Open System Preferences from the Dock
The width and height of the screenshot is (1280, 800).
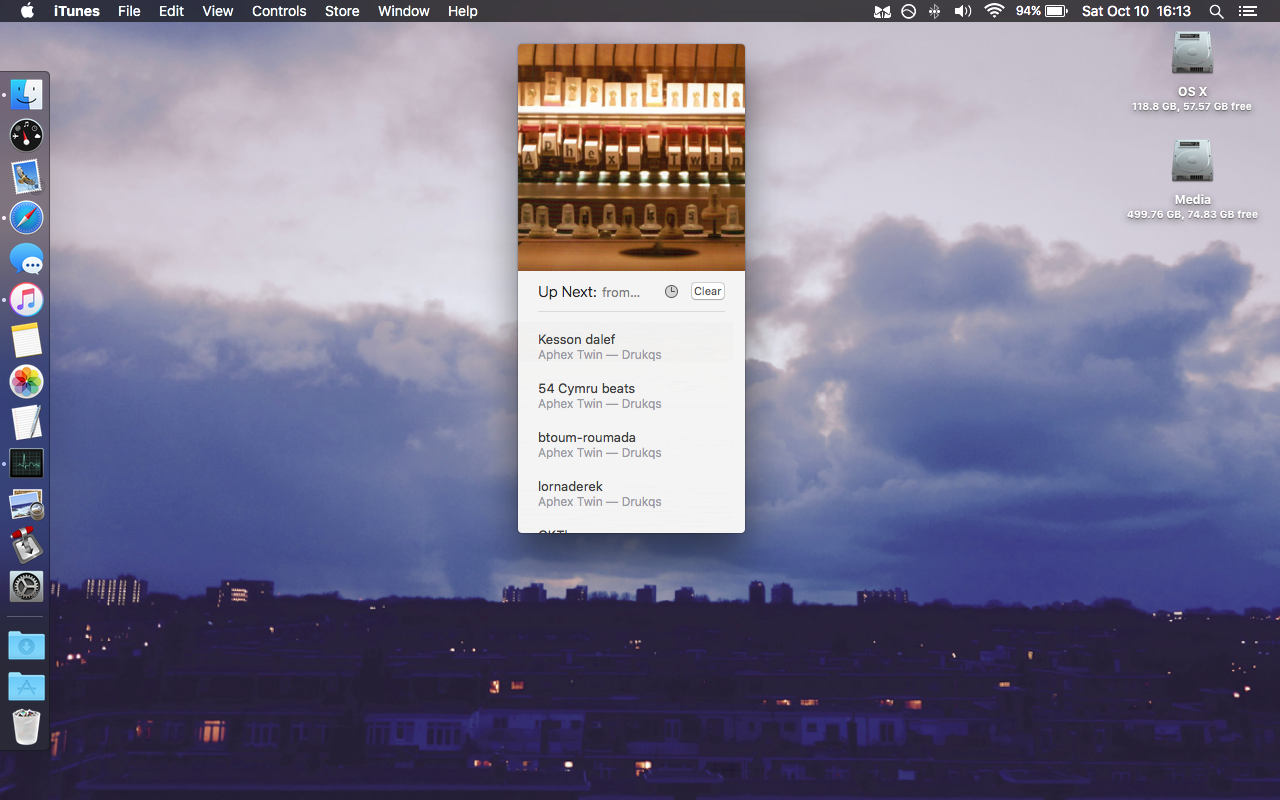(x=26, y=587)
